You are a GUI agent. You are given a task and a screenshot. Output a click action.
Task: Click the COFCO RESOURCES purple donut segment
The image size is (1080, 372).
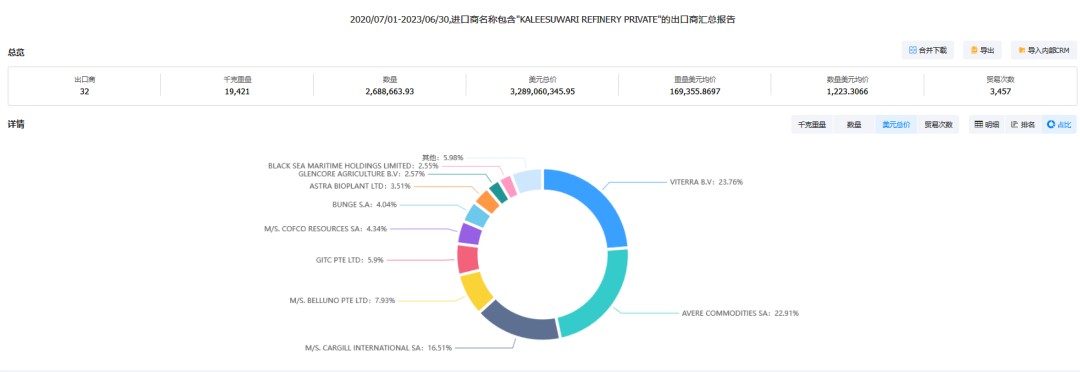(x=469, y=234)
